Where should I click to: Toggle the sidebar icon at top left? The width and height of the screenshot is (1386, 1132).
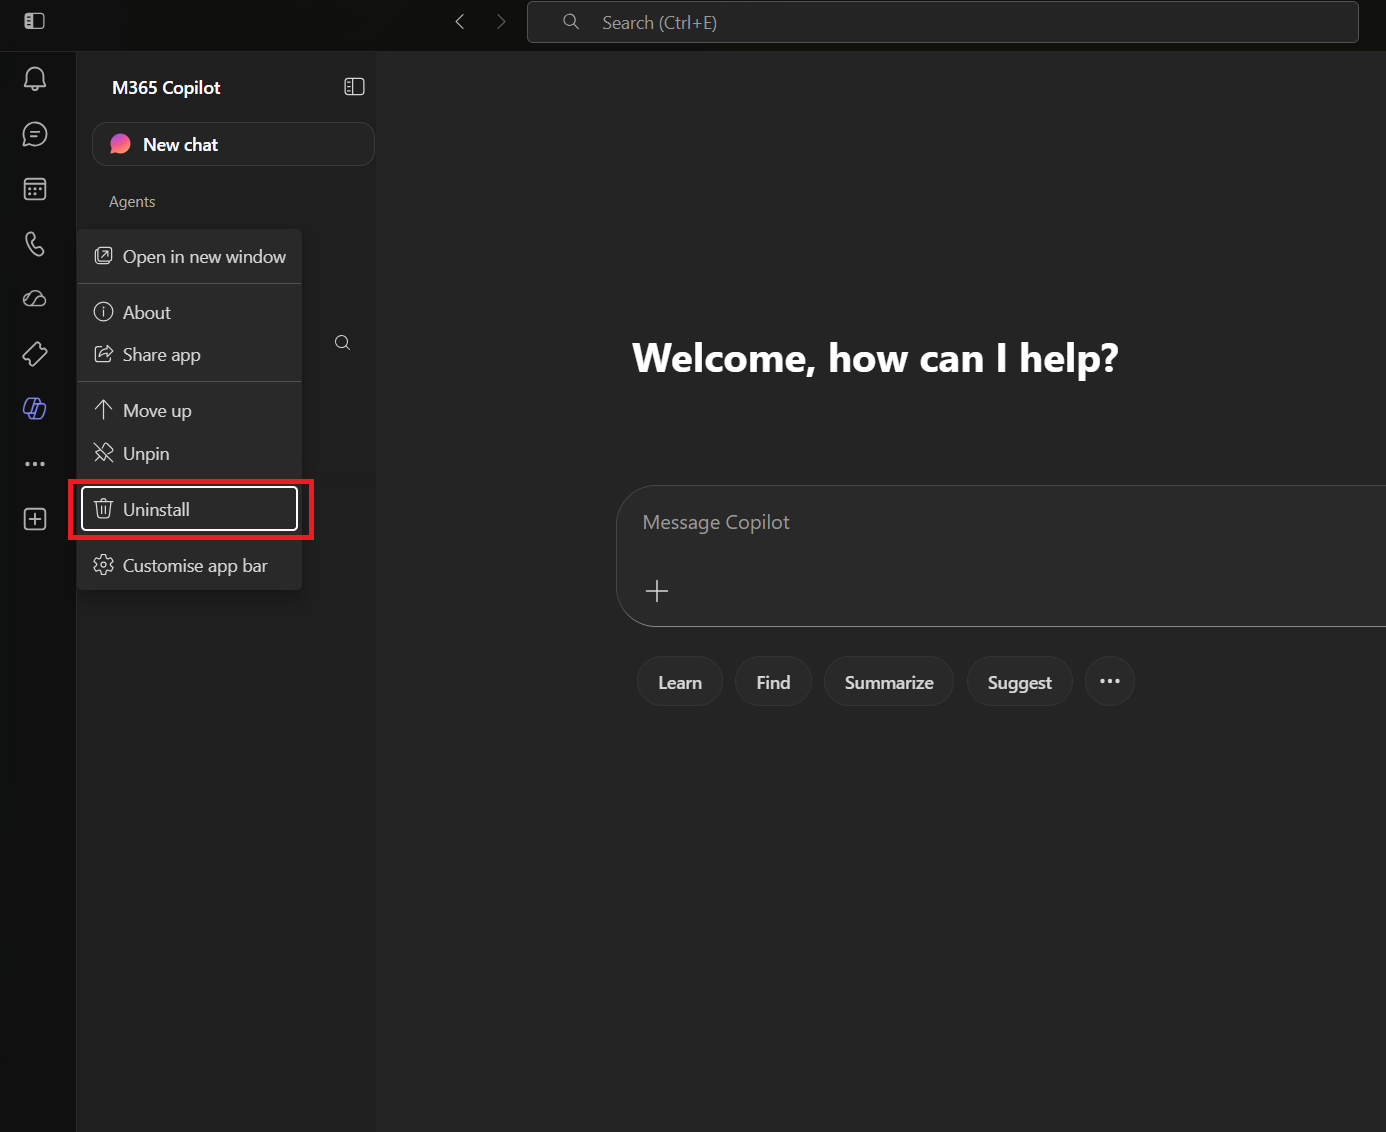(35, 21)
